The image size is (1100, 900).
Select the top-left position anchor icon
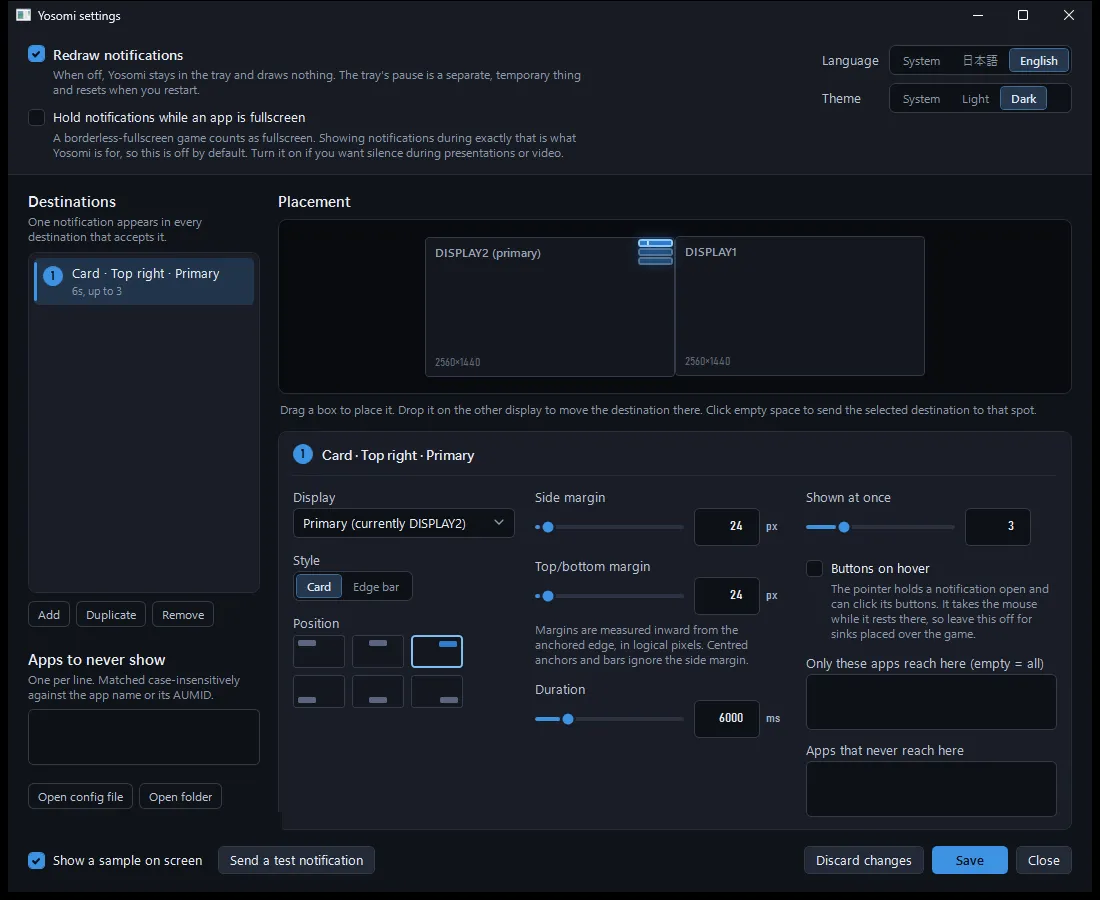(x=318, y=651)
